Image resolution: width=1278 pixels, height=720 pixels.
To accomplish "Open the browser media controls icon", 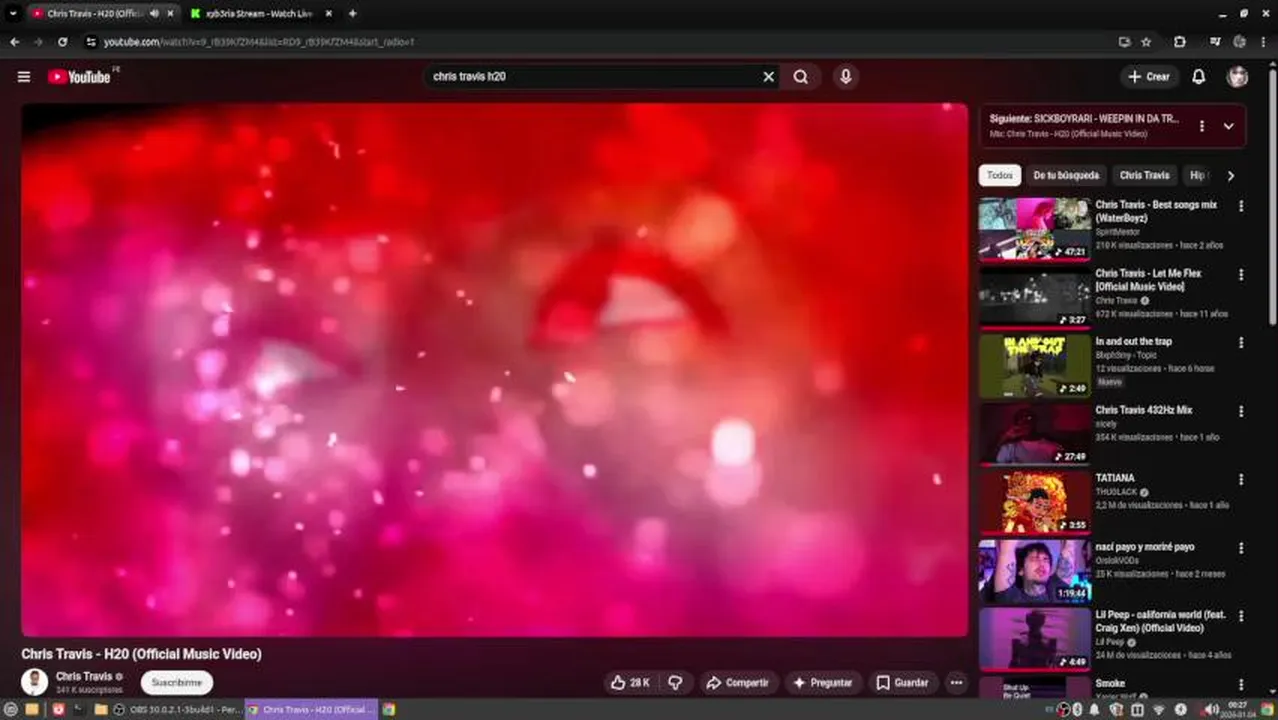I will pyautogui.click(x=1214, y=42).
